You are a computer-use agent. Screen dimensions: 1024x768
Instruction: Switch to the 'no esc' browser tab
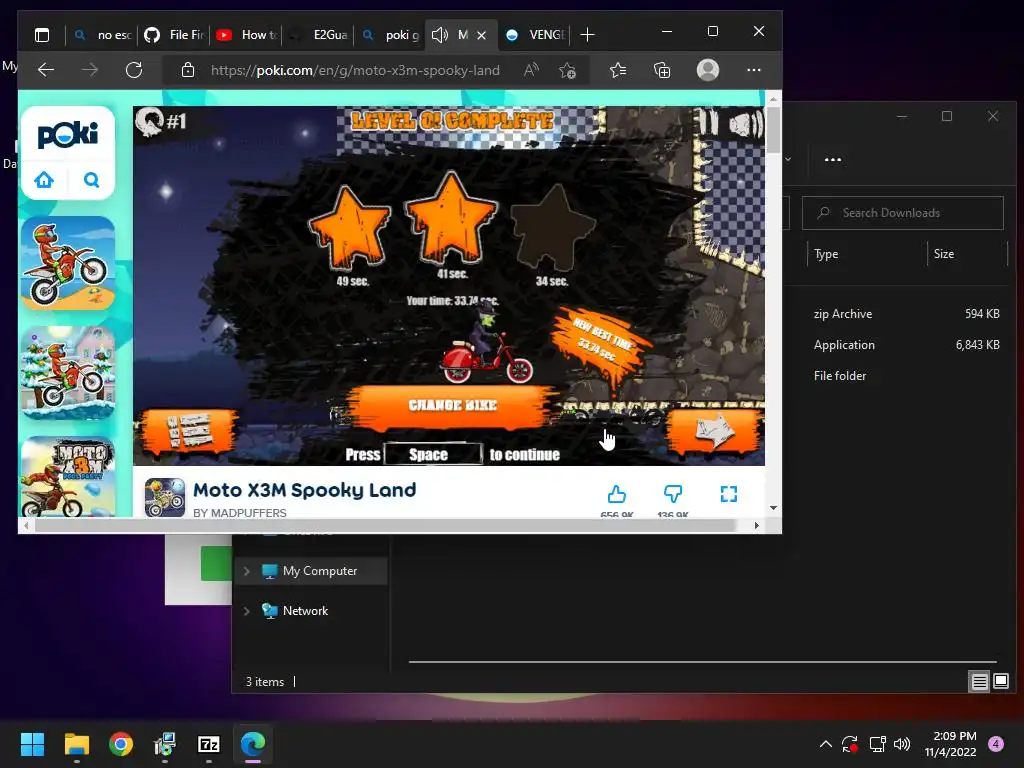point(103,35)
